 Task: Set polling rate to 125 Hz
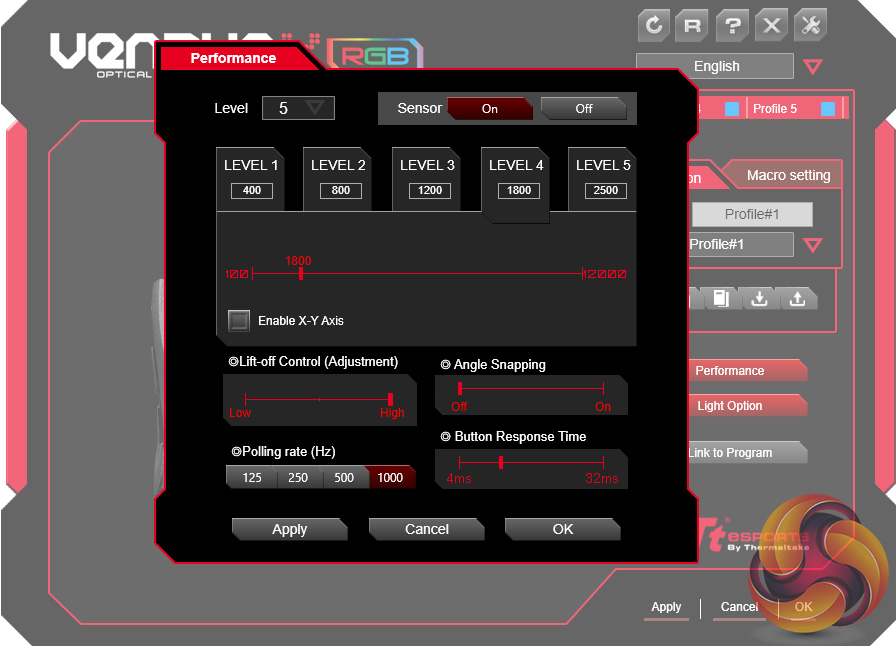pyautogui.click(x=251, y=477)
